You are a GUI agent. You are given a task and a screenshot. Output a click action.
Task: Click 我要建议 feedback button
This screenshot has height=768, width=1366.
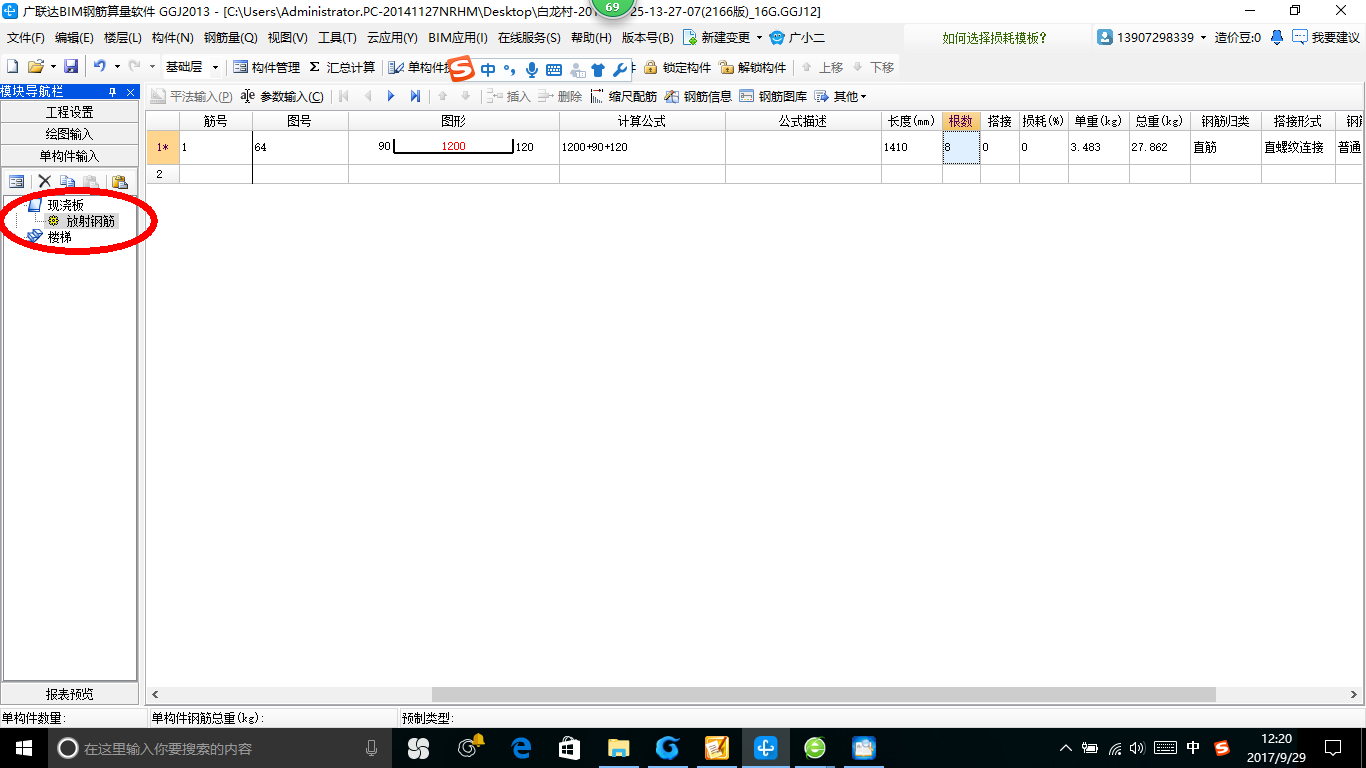point(1326,38)
